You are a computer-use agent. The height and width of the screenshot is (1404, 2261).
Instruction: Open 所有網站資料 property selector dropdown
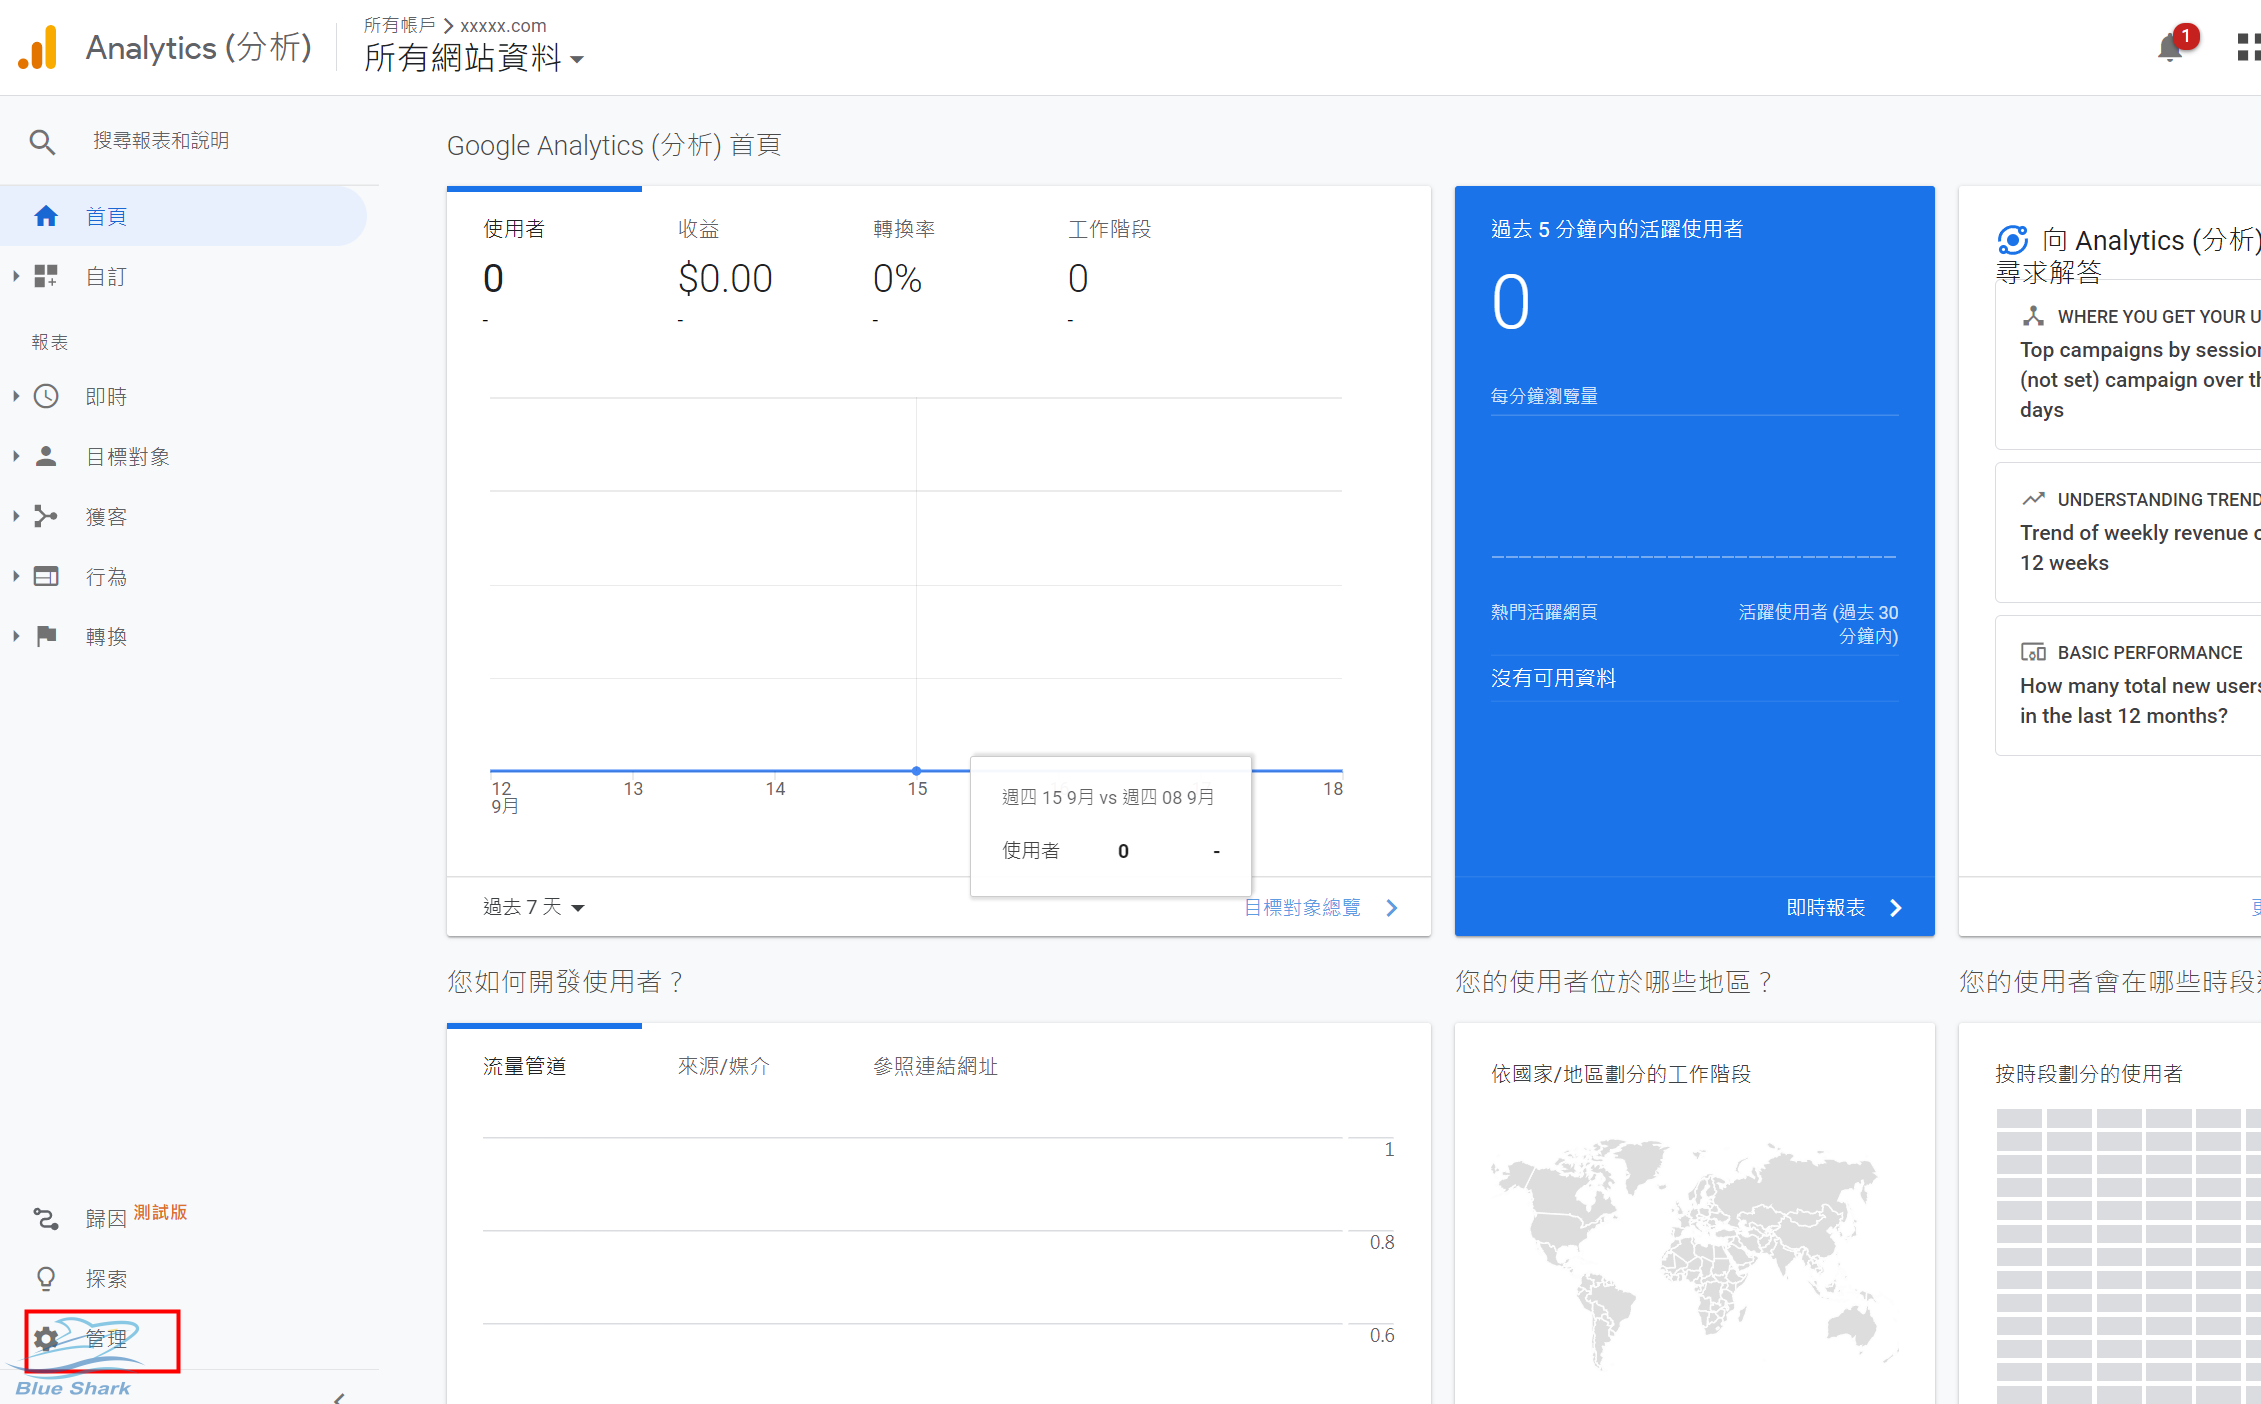click(474, 58)
